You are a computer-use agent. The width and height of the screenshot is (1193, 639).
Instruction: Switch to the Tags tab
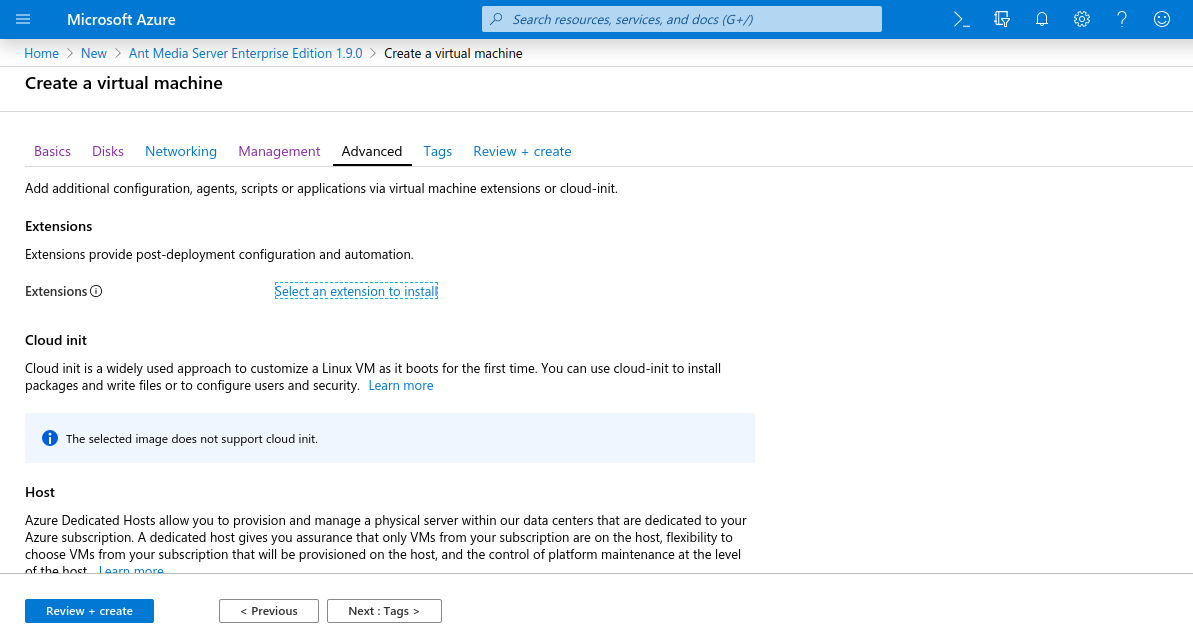coord(437,151)
